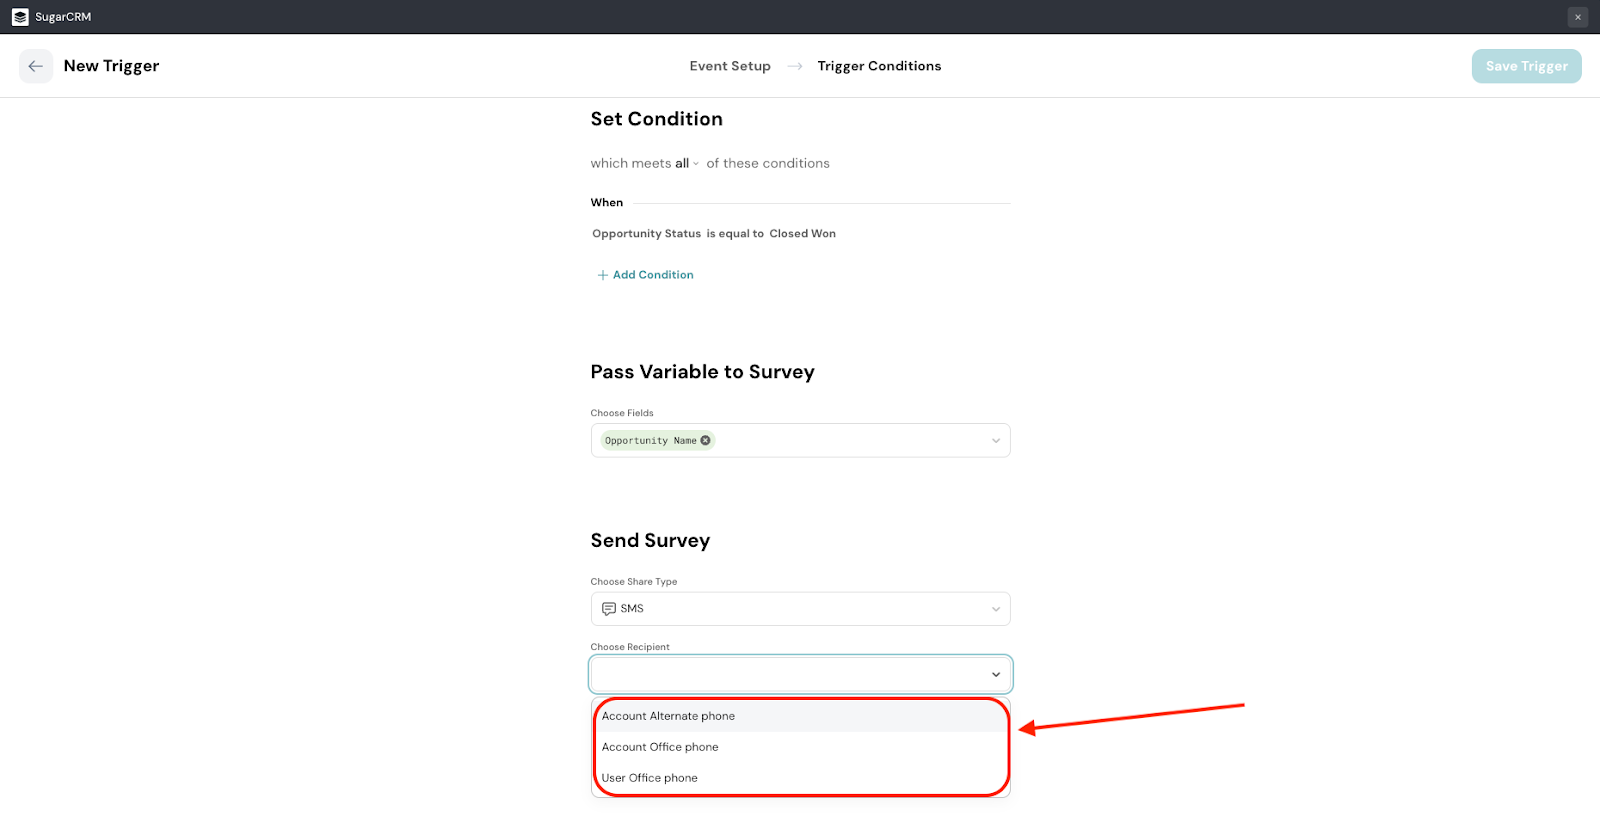Click the SMS speech bubble icon
Image resolution: width=1600 pixels, height=823 pixels.
pos(608,609)
